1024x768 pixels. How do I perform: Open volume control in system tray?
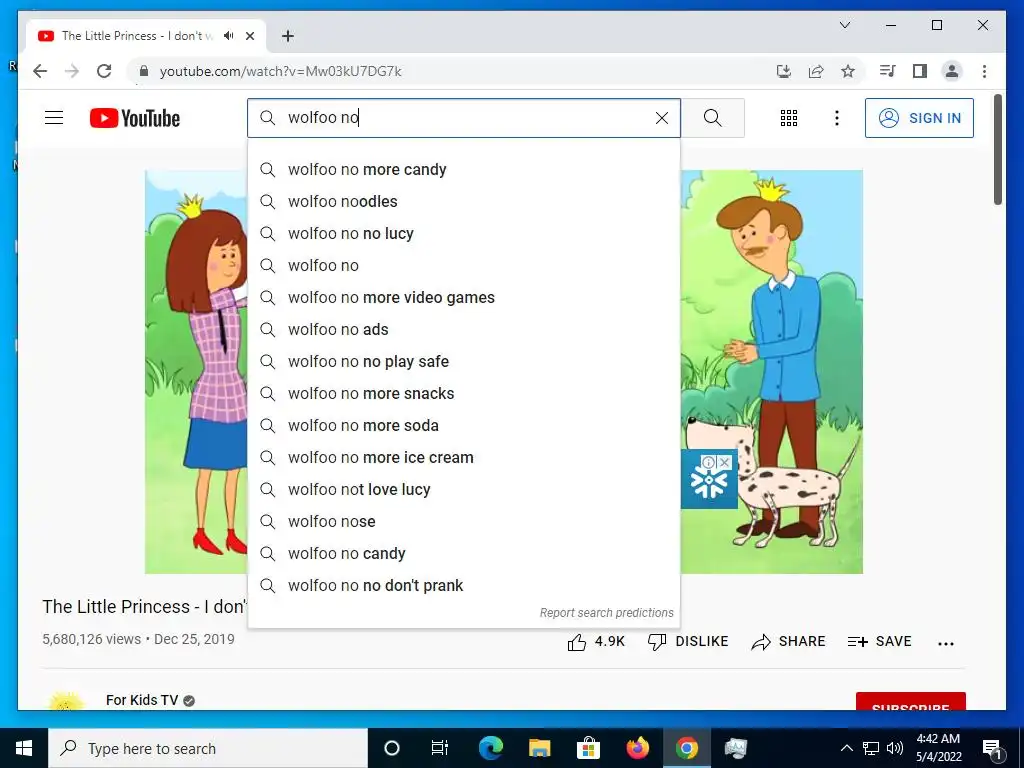click(895, 748)
